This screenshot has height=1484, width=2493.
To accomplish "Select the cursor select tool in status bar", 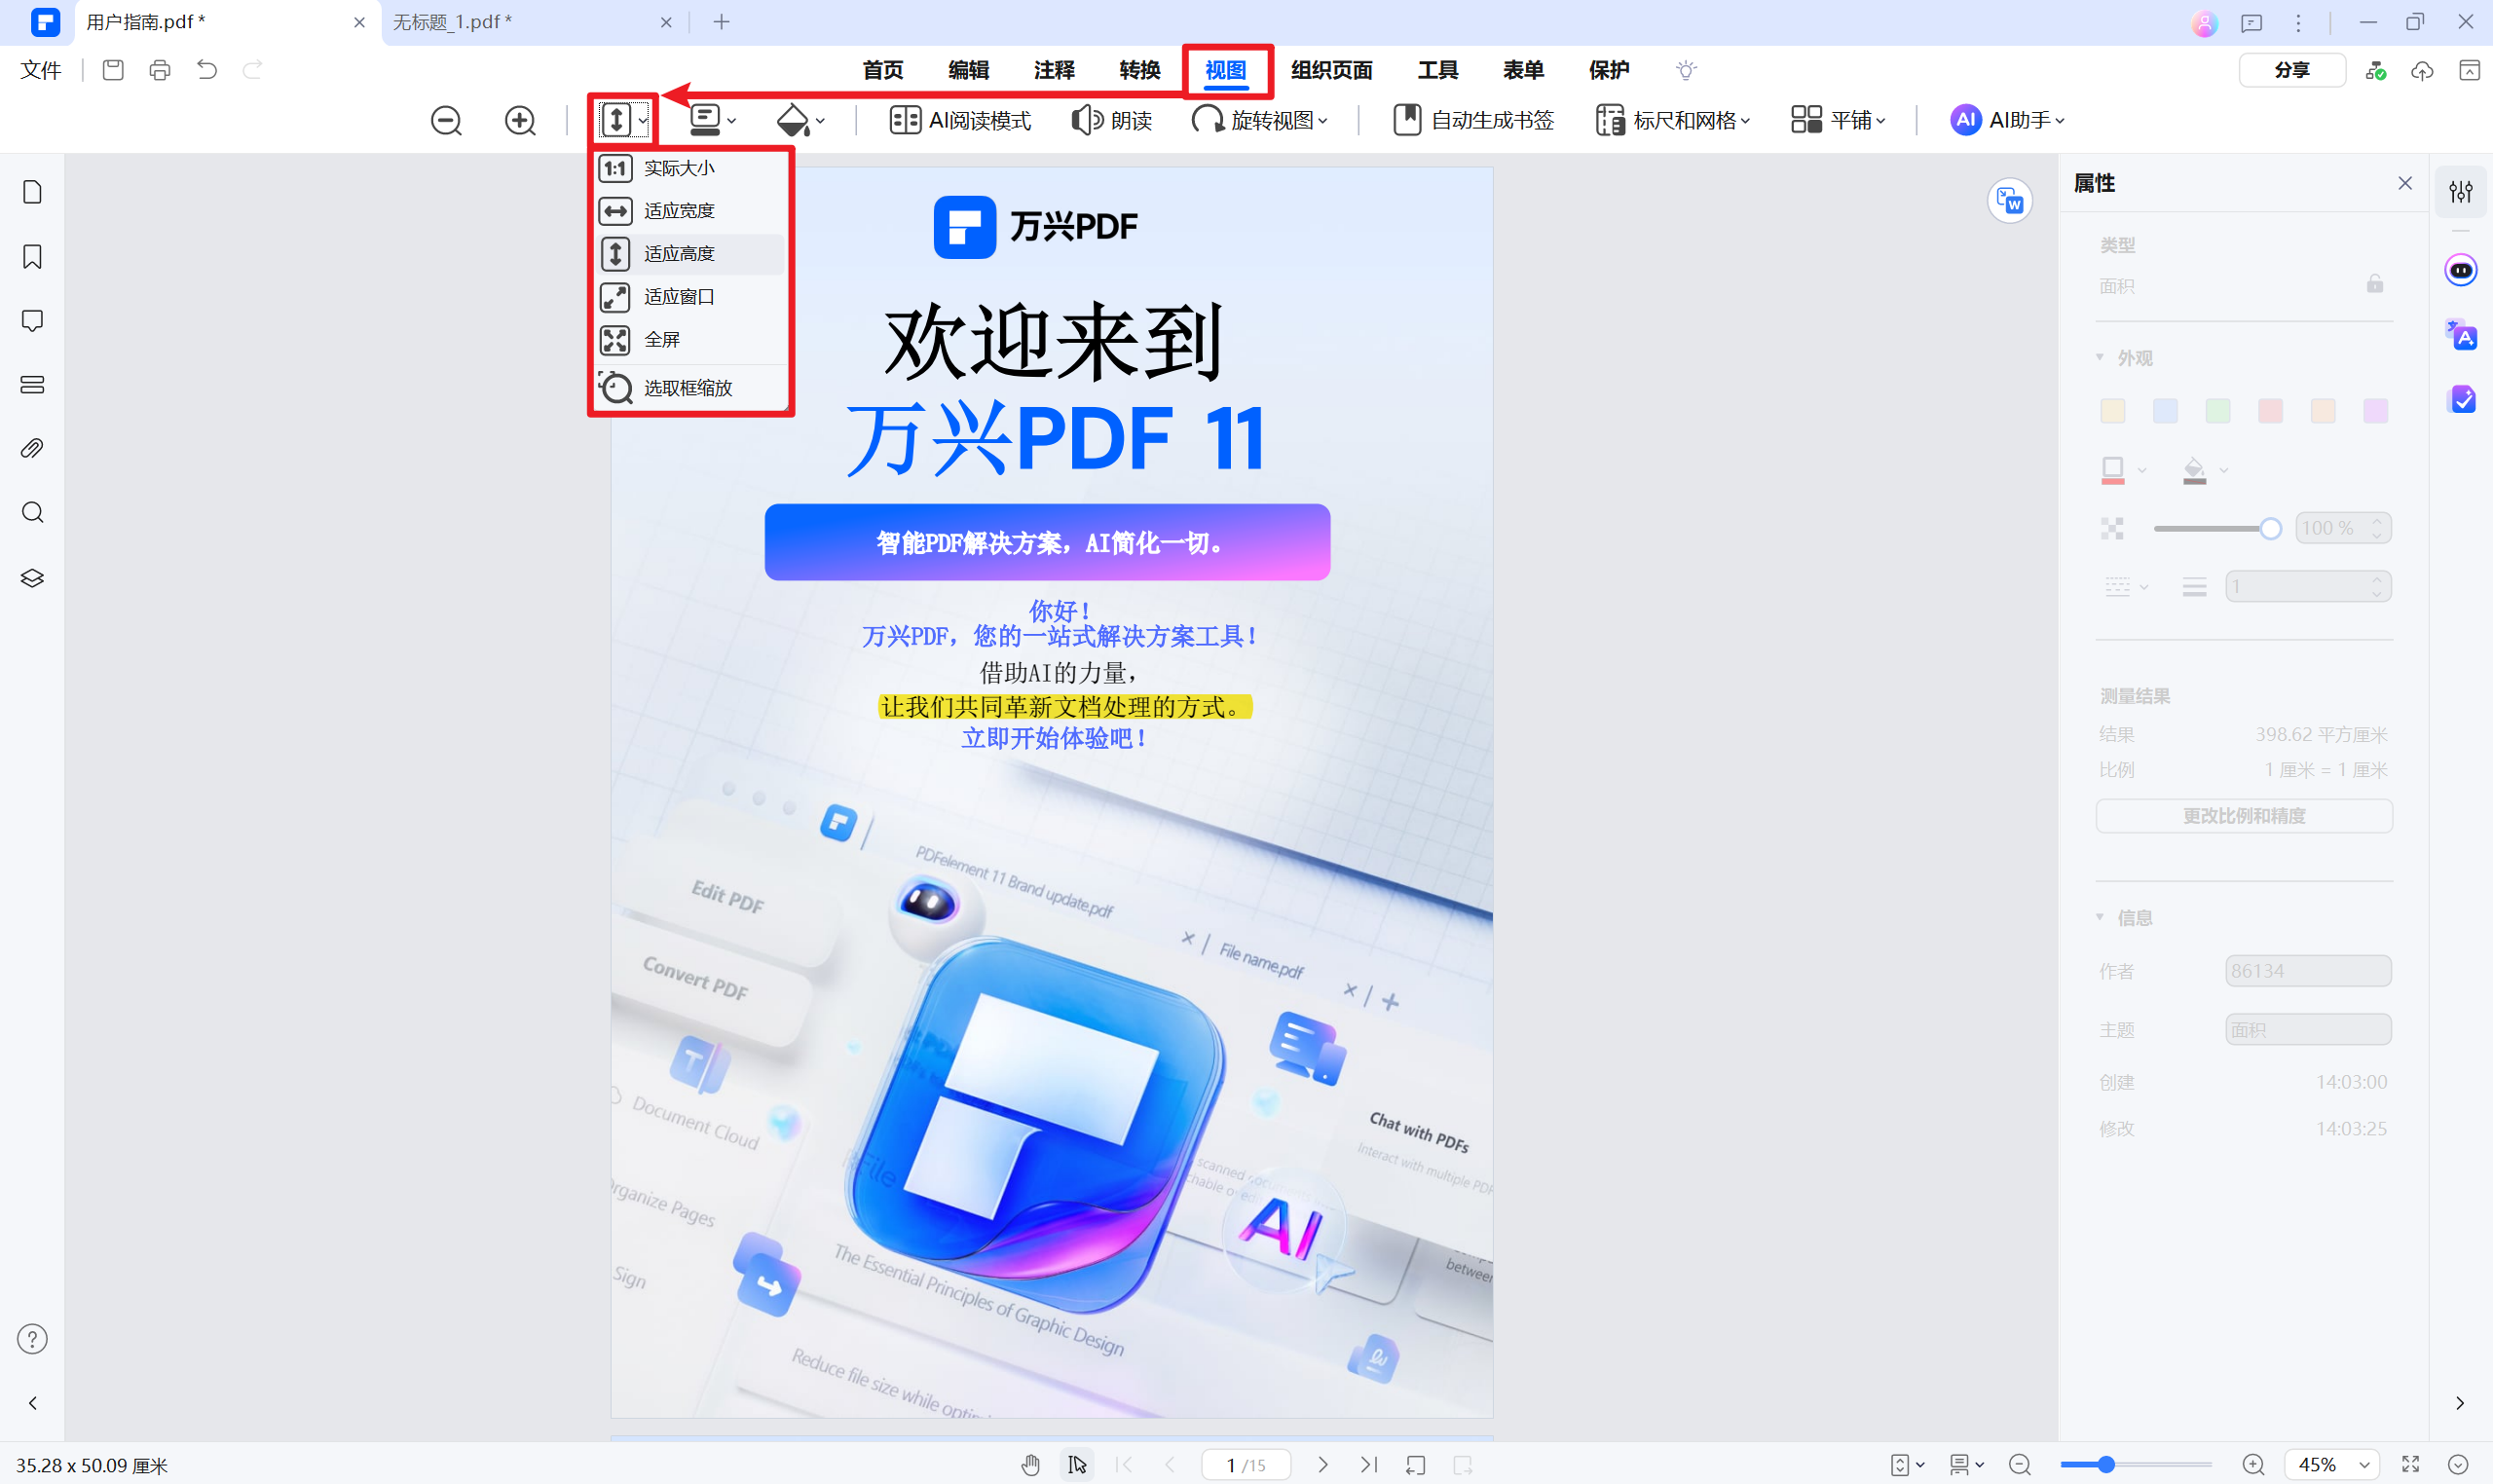I will (x=1076, y=1465).
